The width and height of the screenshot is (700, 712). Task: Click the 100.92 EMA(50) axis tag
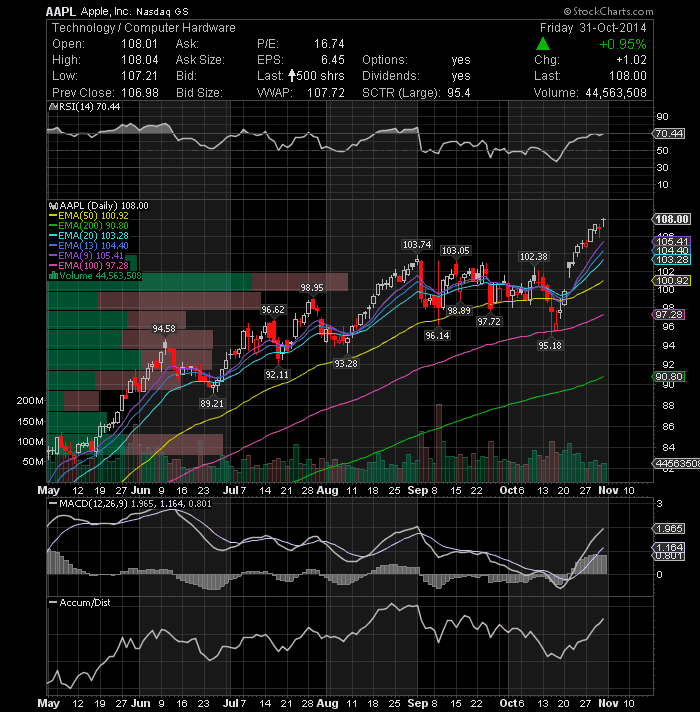tap(671, 281)
